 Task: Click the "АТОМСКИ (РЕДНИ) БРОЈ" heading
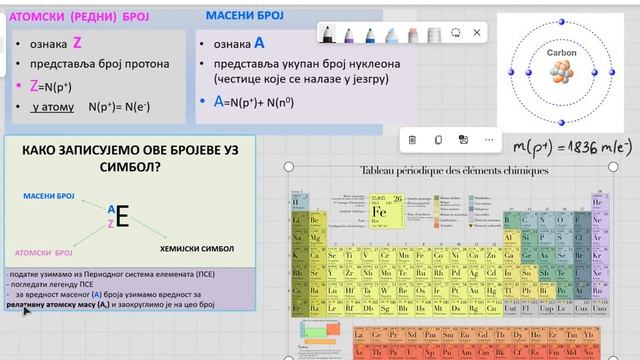79,17
